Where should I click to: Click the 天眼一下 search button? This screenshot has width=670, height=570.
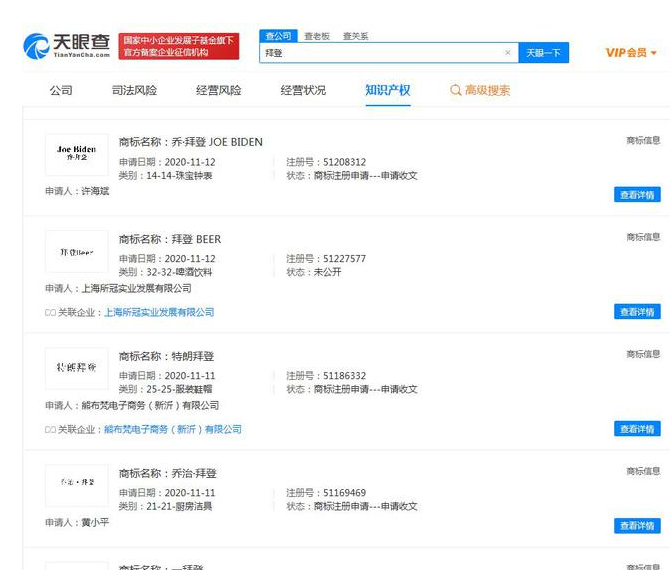point(544,53)
